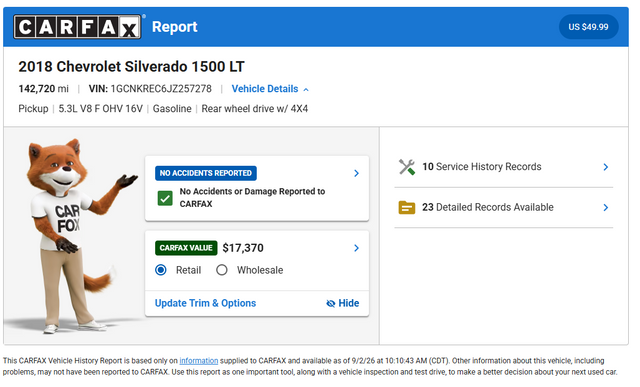Click the 10 Service History Records label
Screen dimensions: 640x387
coord(482,167)
